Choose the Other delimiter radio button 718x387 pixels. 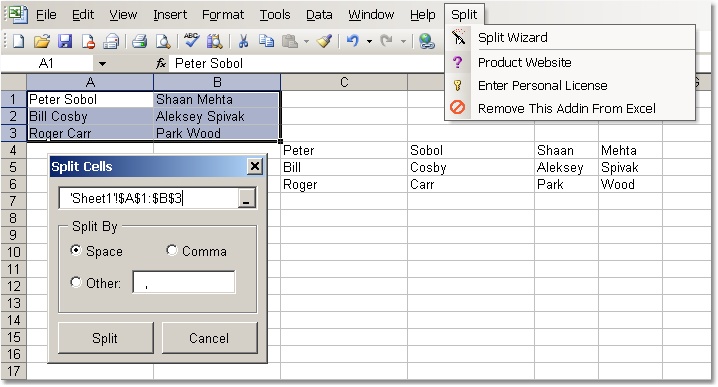click(x=76, y=282)
